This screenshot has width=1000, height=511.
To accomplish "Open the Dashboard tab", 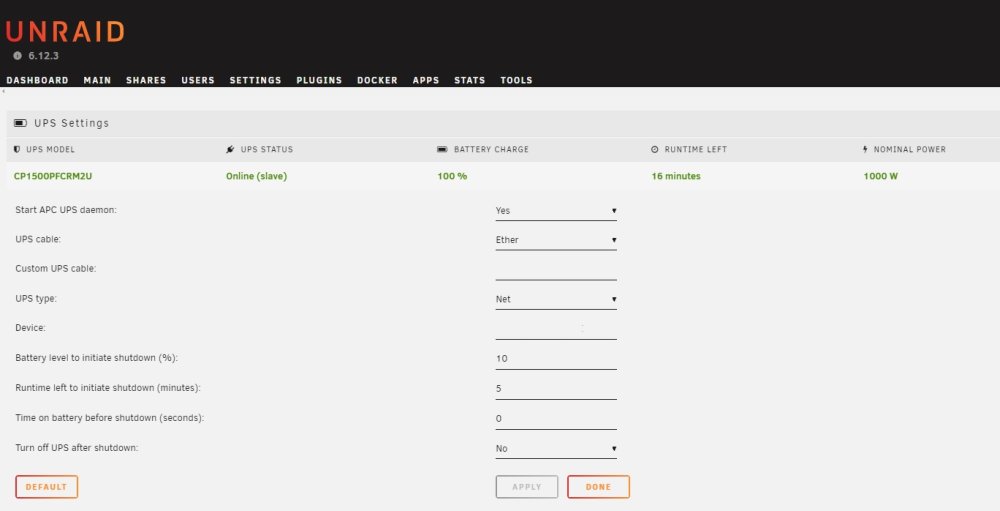I will pos(38,80).
